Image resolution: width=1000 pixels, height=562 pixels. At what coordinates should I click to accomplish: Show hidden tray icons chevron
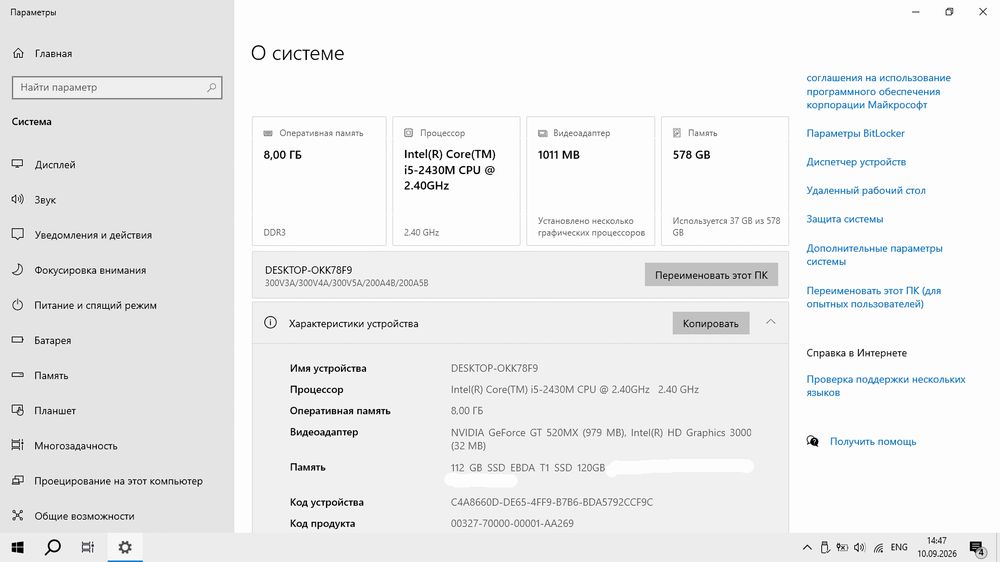point(807,547)
